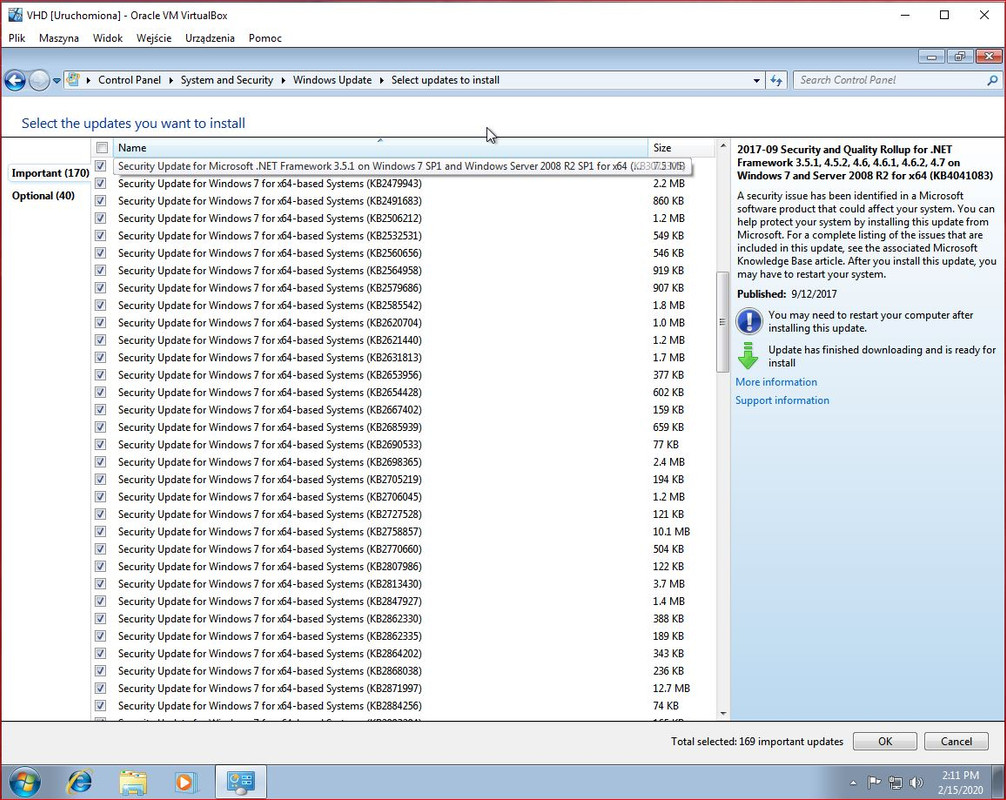Expand arrow after Windows Update breadcrumb
This screenshot has width=1006, height=800.
[x=382, y=80]
